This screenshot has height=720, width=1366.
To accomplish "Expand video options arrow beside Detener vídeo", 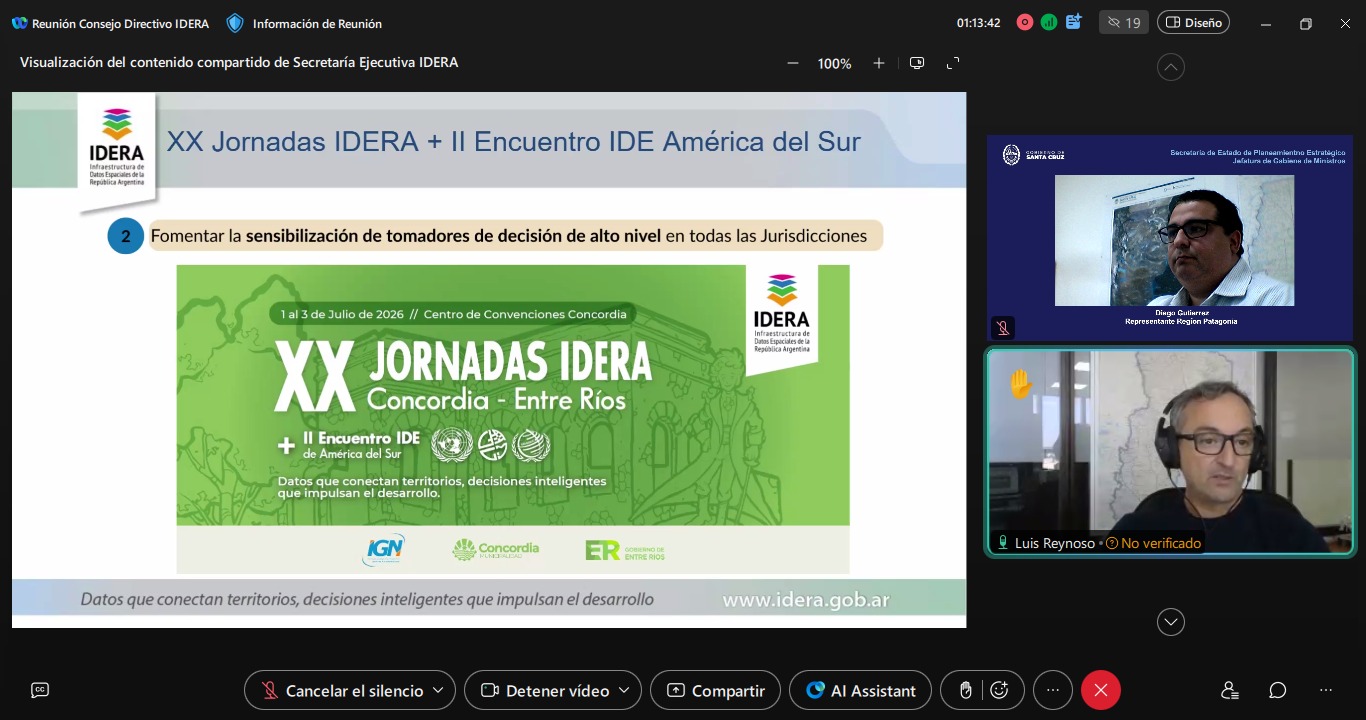I will (x=624, y=690).
